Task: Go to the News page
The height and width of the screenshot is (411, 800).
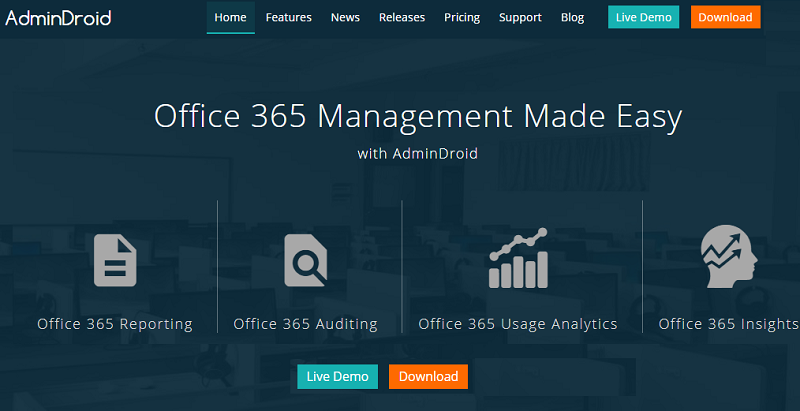Action: point(345,17)
